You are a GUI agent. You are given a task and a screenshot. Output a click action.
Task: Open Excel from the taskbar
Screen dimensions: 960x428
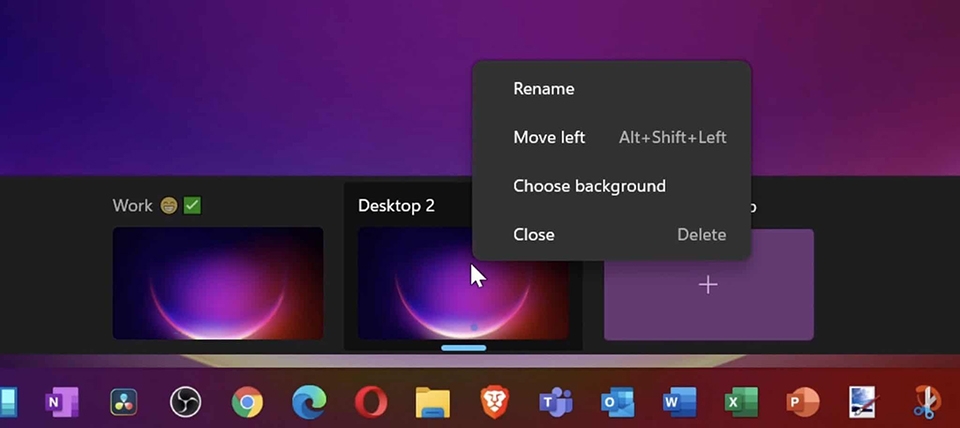point(741,402)
